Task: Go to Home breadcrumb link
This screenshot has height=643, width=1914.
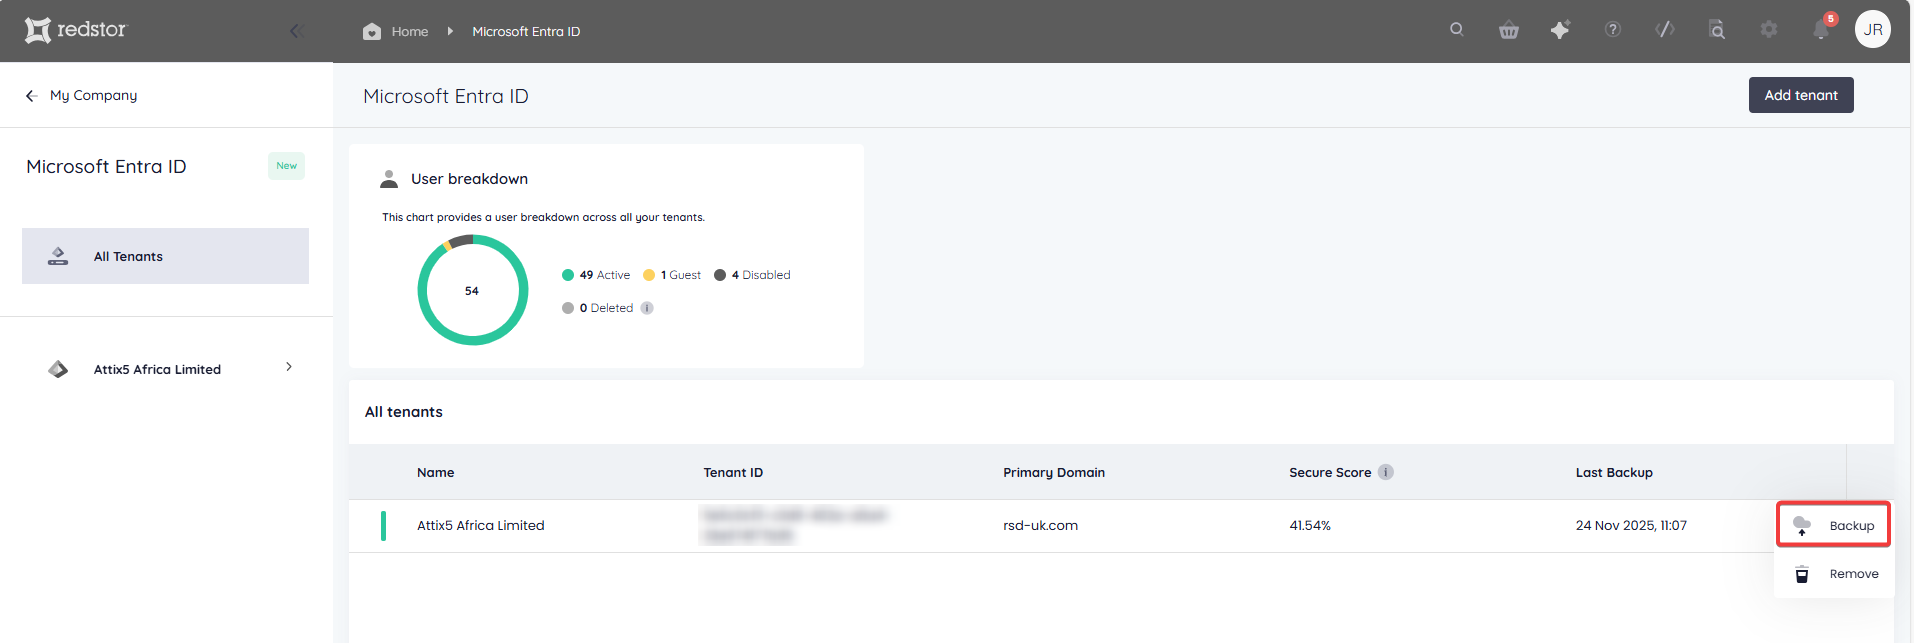Action: tap(410, 32)
